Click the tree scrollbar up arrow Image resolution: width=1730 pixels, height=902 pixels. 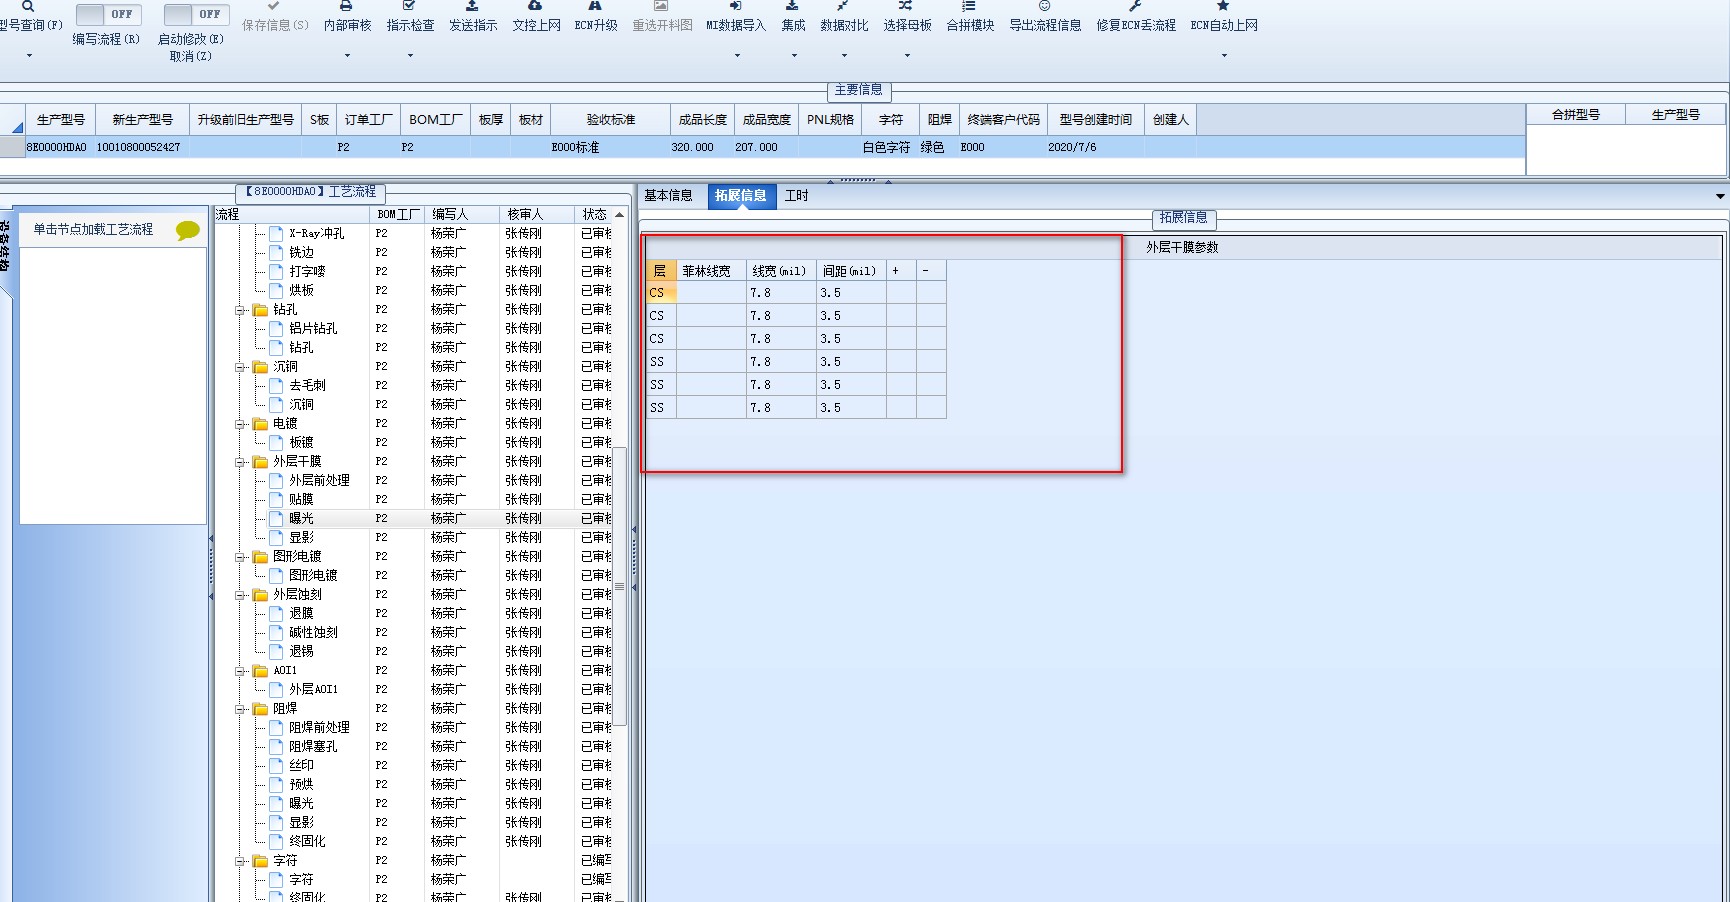(x=620, y=215)
